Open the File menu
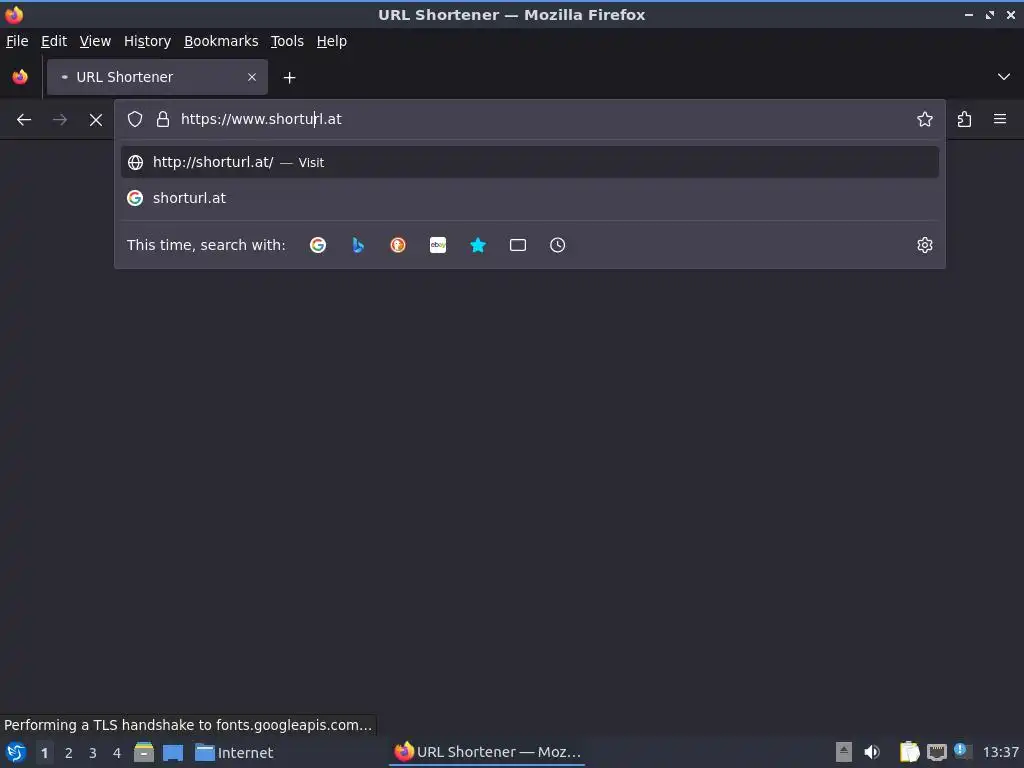 click(17, 41)
